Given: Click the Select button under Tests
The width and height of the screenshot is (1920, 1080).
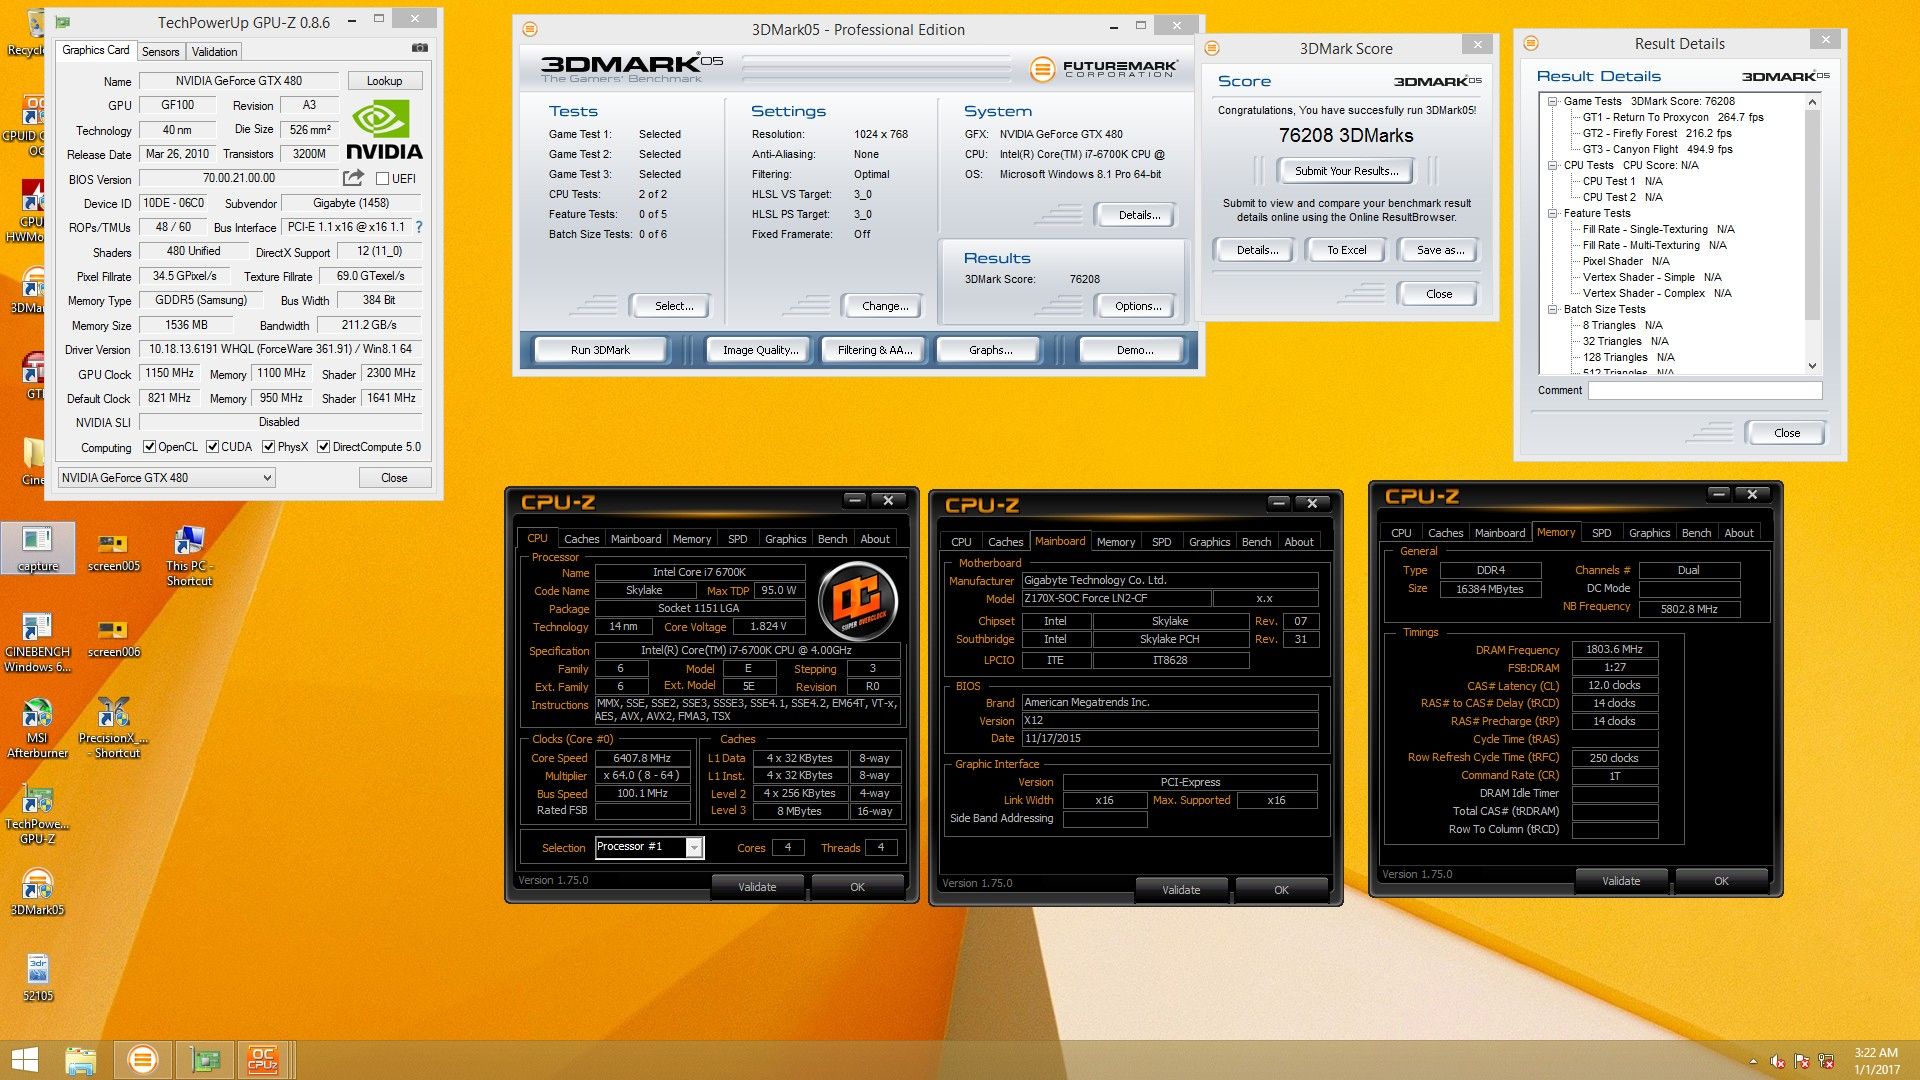Looking at the screenshot, I should pos(674,306).
